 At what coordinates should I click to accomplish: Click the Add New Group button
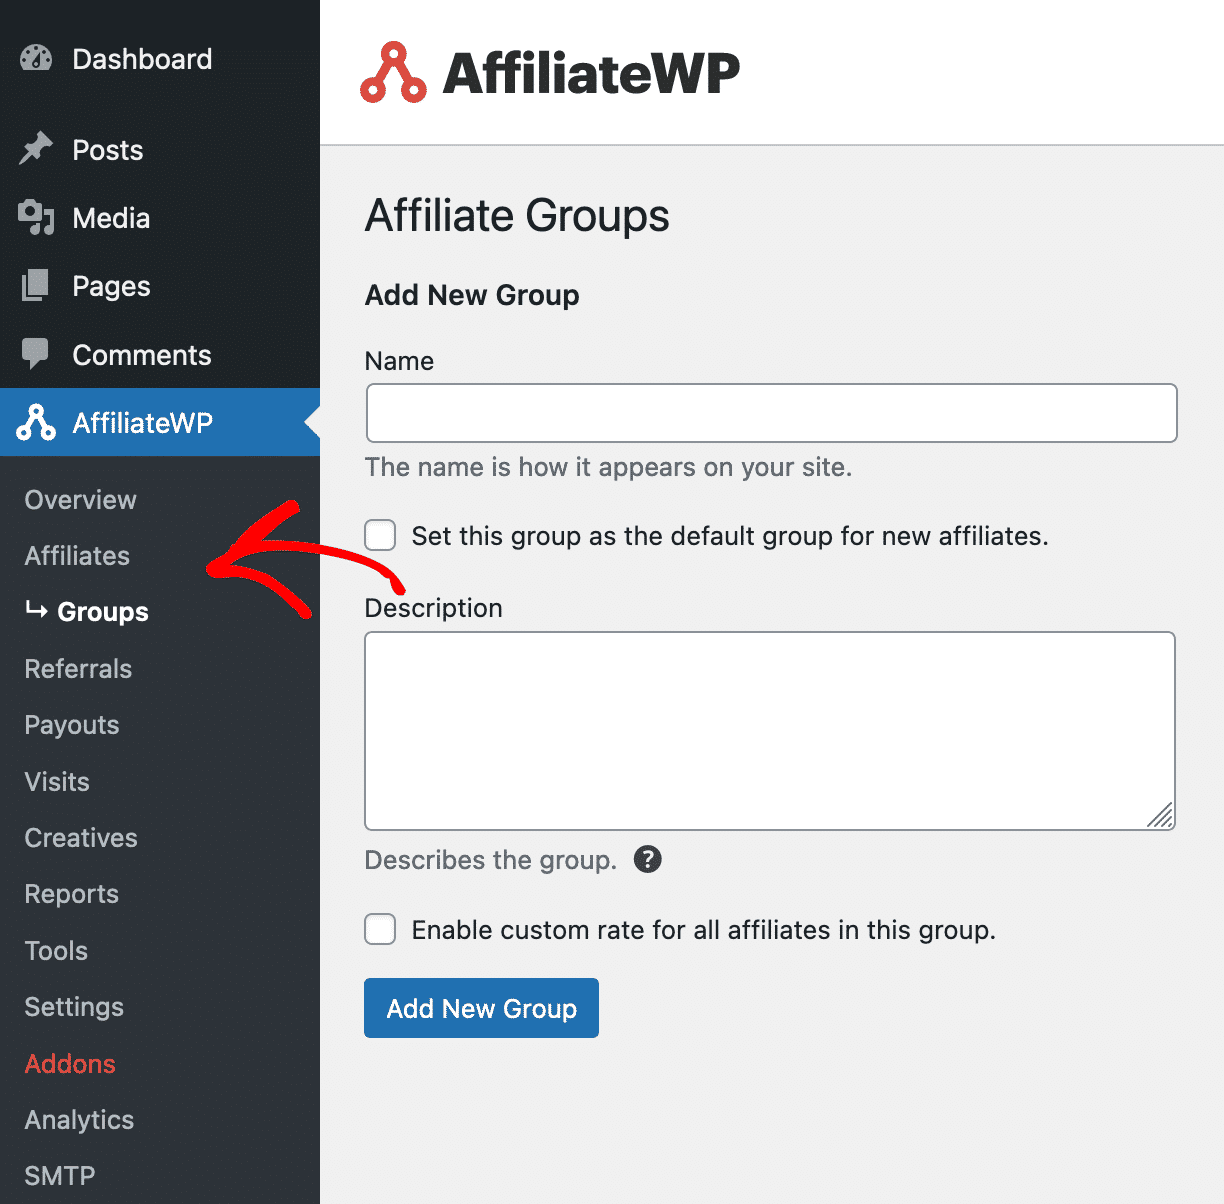coord(481,1008)
